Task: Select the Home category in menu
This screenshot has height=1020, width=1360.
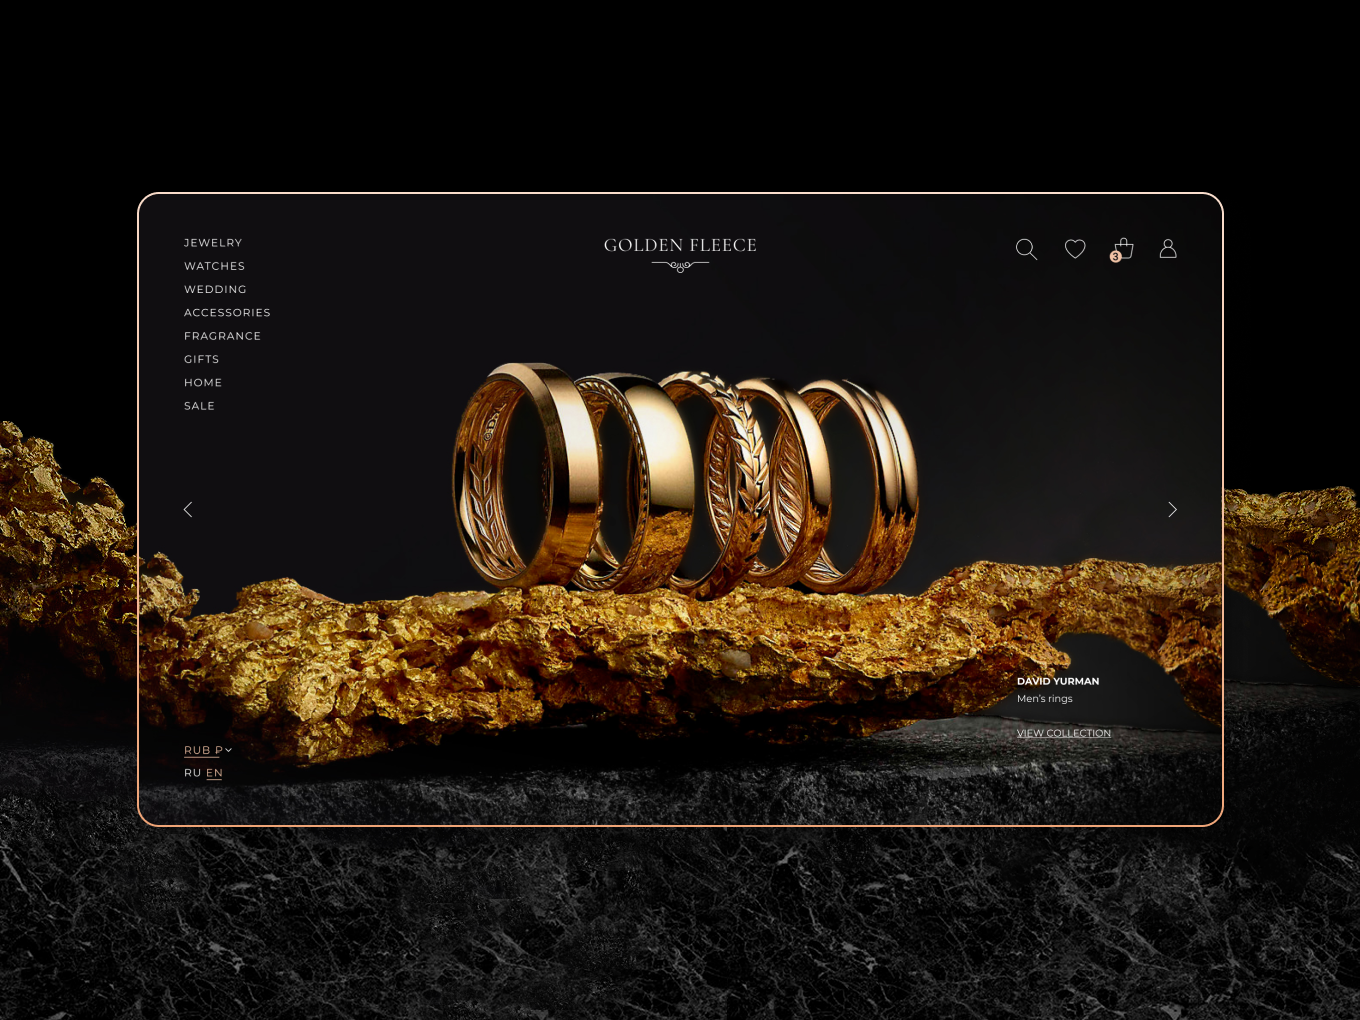Action: coord(203,383)
